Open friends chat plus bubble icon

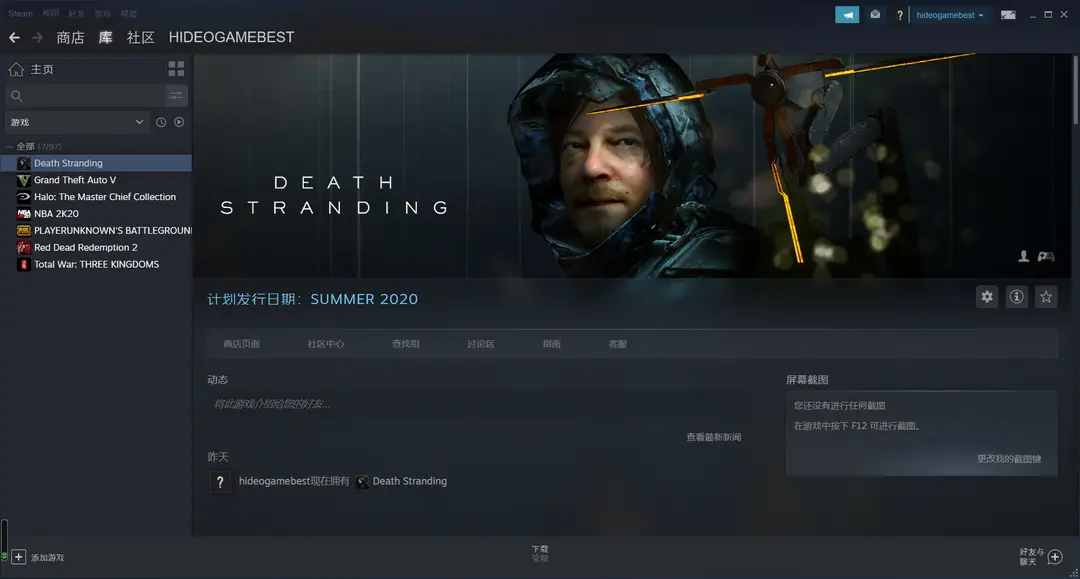tap(1055, 556)
